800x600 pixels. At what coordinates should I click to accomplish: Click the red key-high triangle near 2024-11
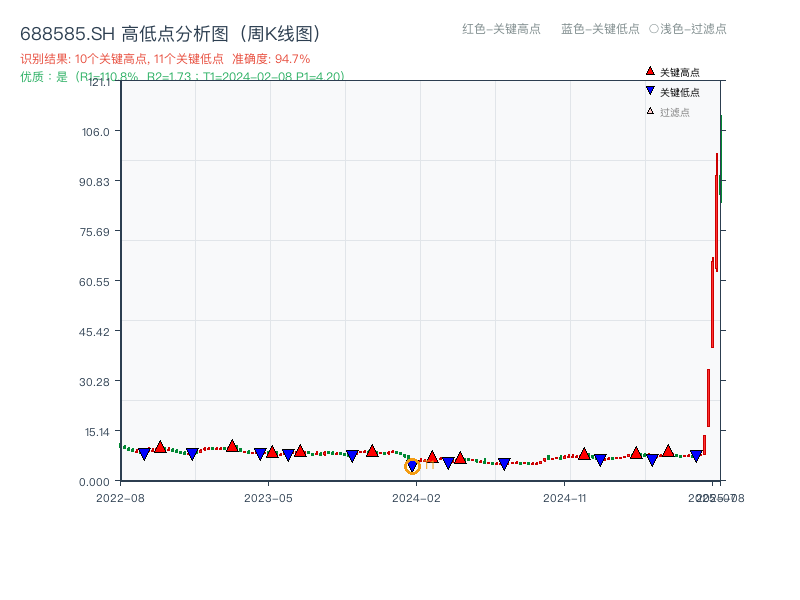tap(583, 452)
